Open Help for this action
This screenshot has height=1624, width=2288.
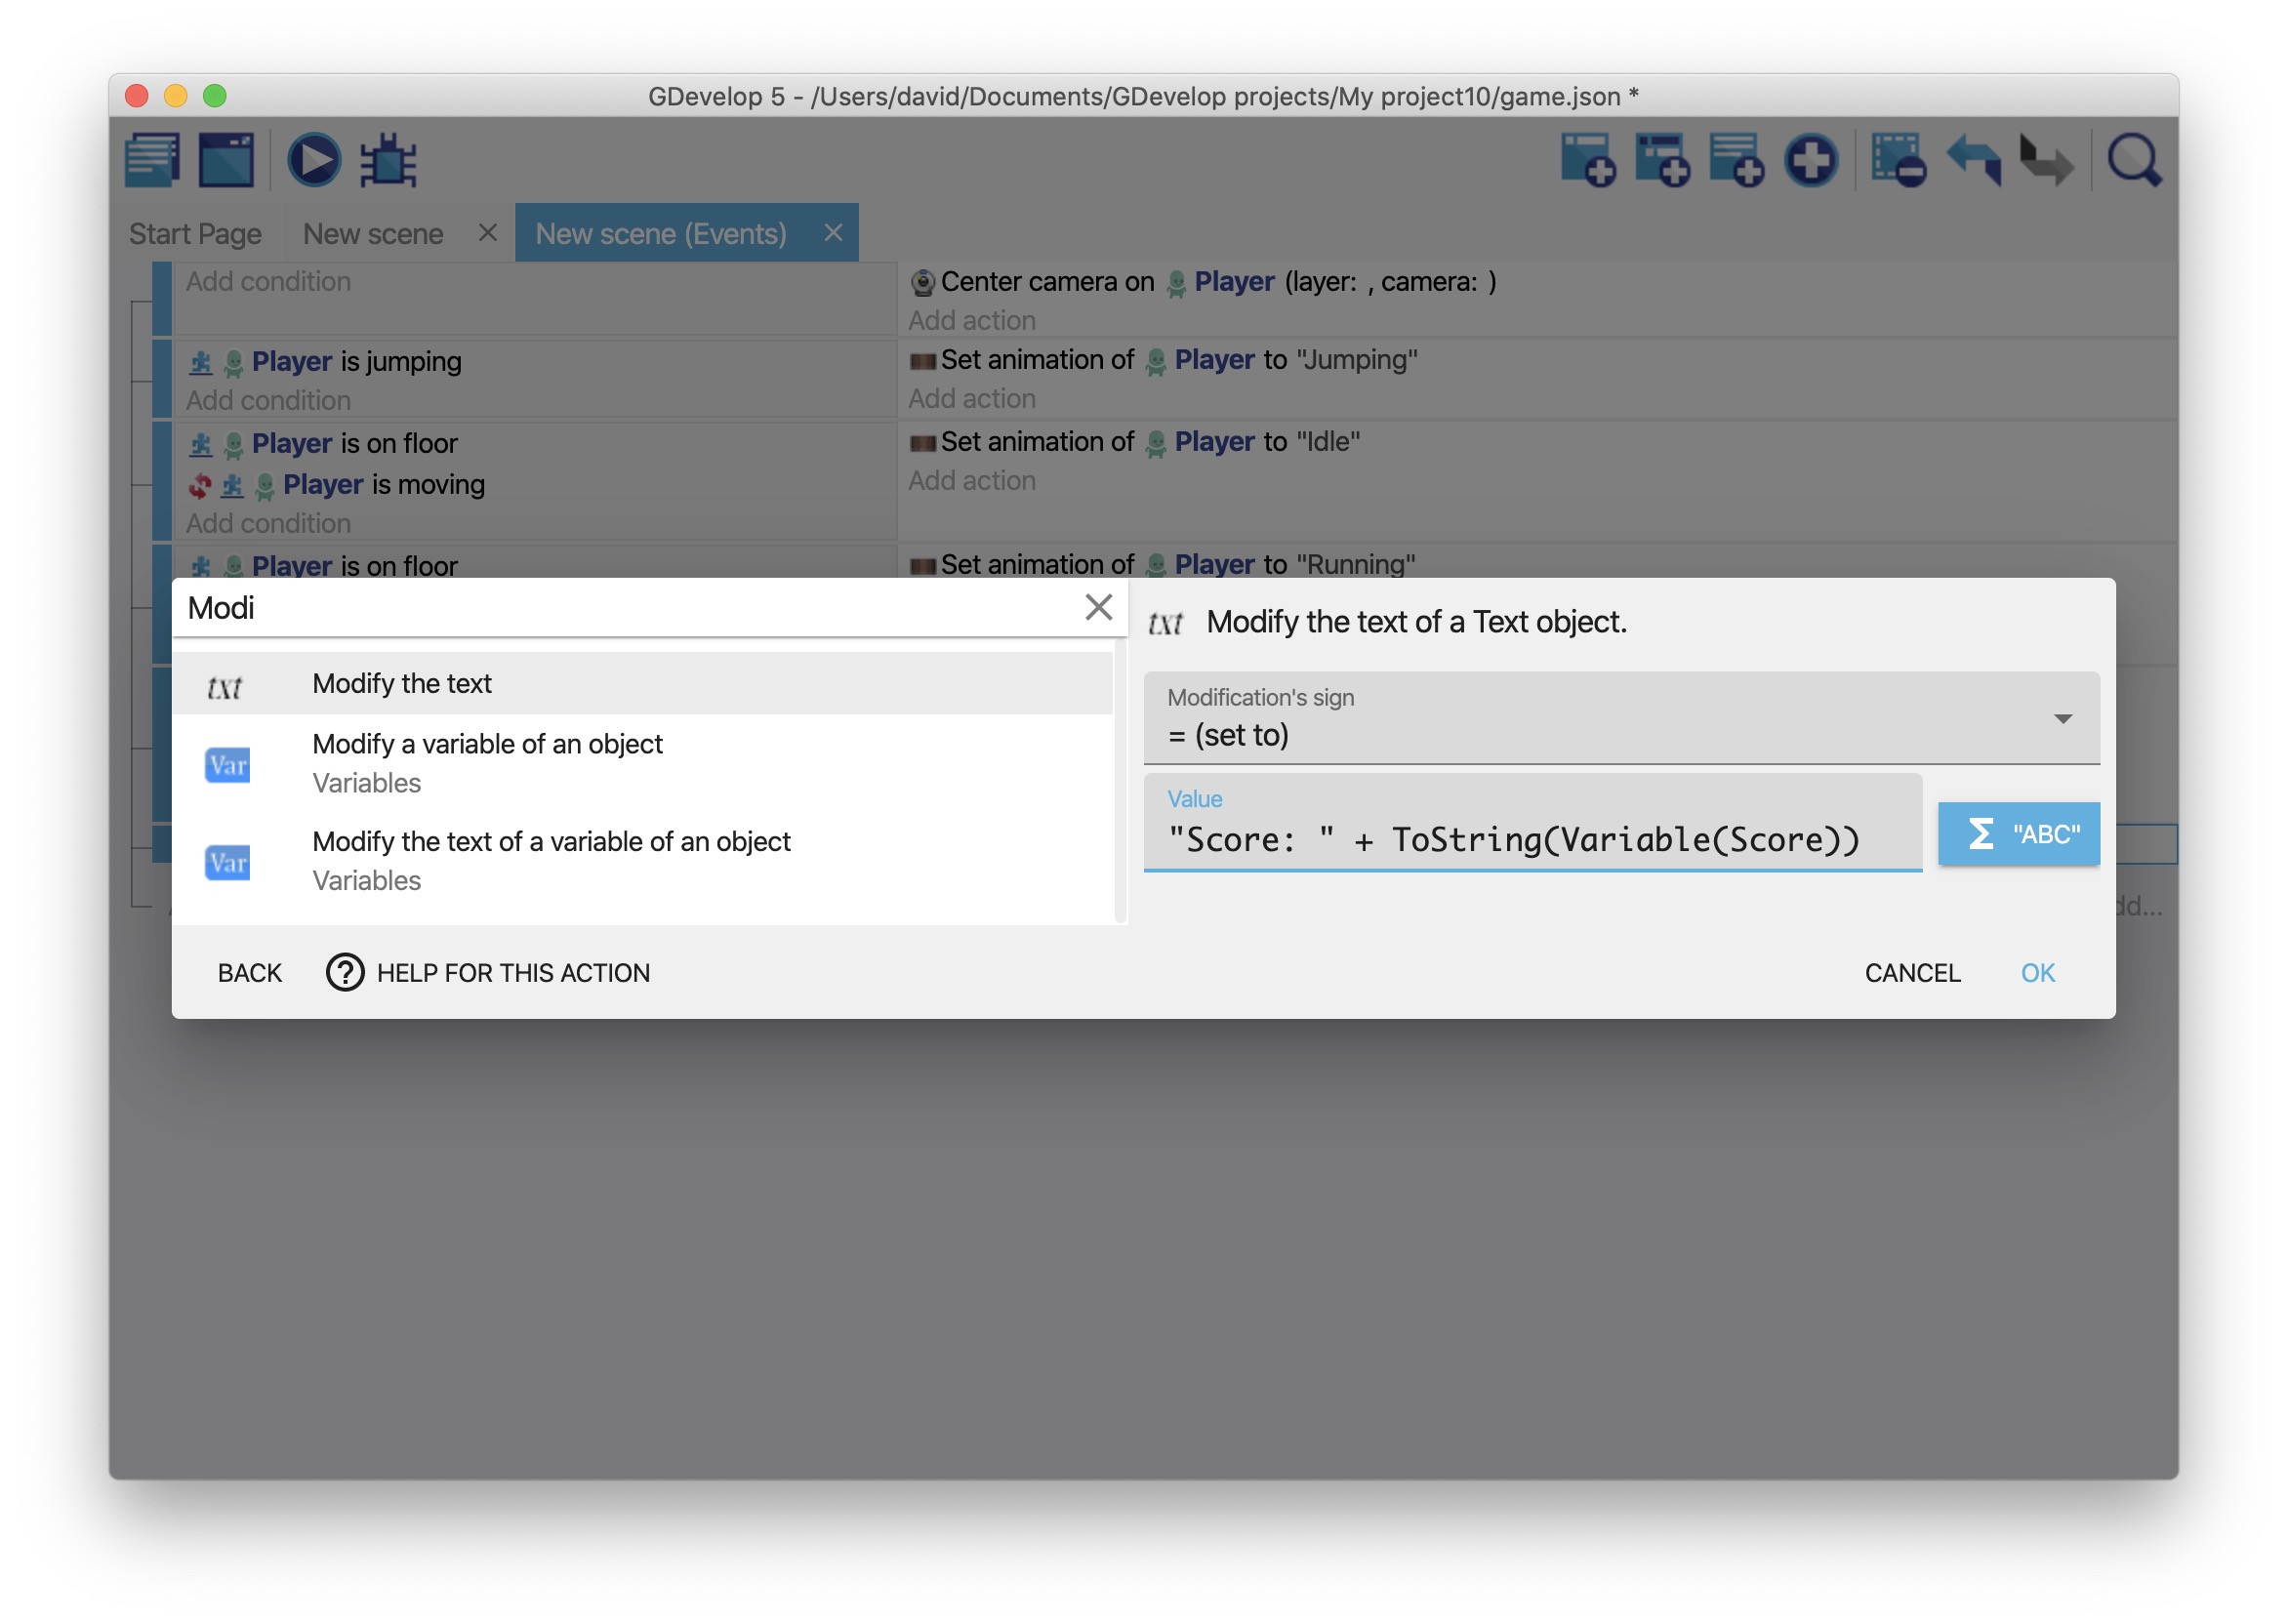(x=489, y=972)
